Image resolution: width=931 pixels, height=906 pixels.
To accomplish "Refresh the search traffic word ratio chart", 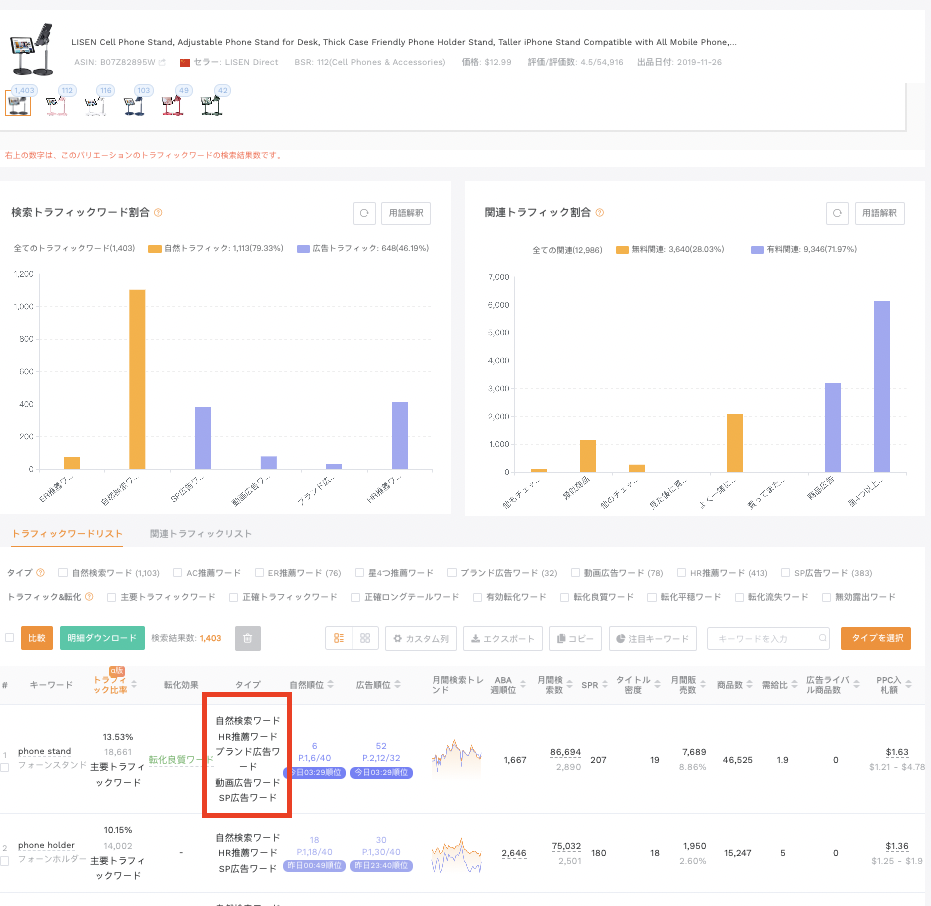I will pyautogui.click(x=364, y=213).
